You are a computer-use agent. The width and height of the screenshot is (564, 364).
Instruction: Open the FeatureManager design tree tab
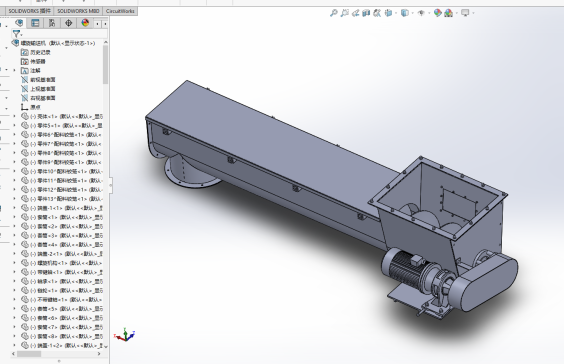(x=19, y=23)
